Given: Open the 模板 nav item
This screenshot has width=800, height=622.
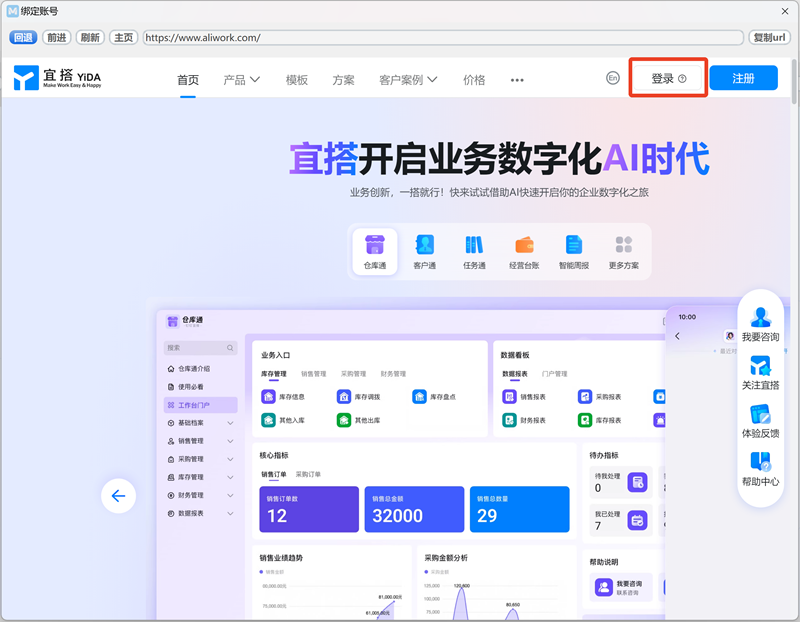Looking at the screenshot, I should 296,80.
